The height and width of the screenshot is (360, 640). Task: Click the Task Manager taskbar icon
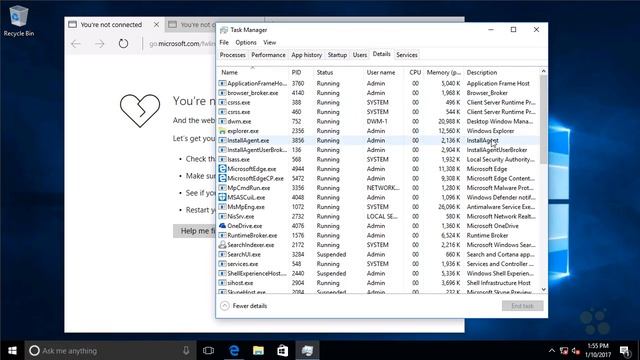click(x=307, y=351)
